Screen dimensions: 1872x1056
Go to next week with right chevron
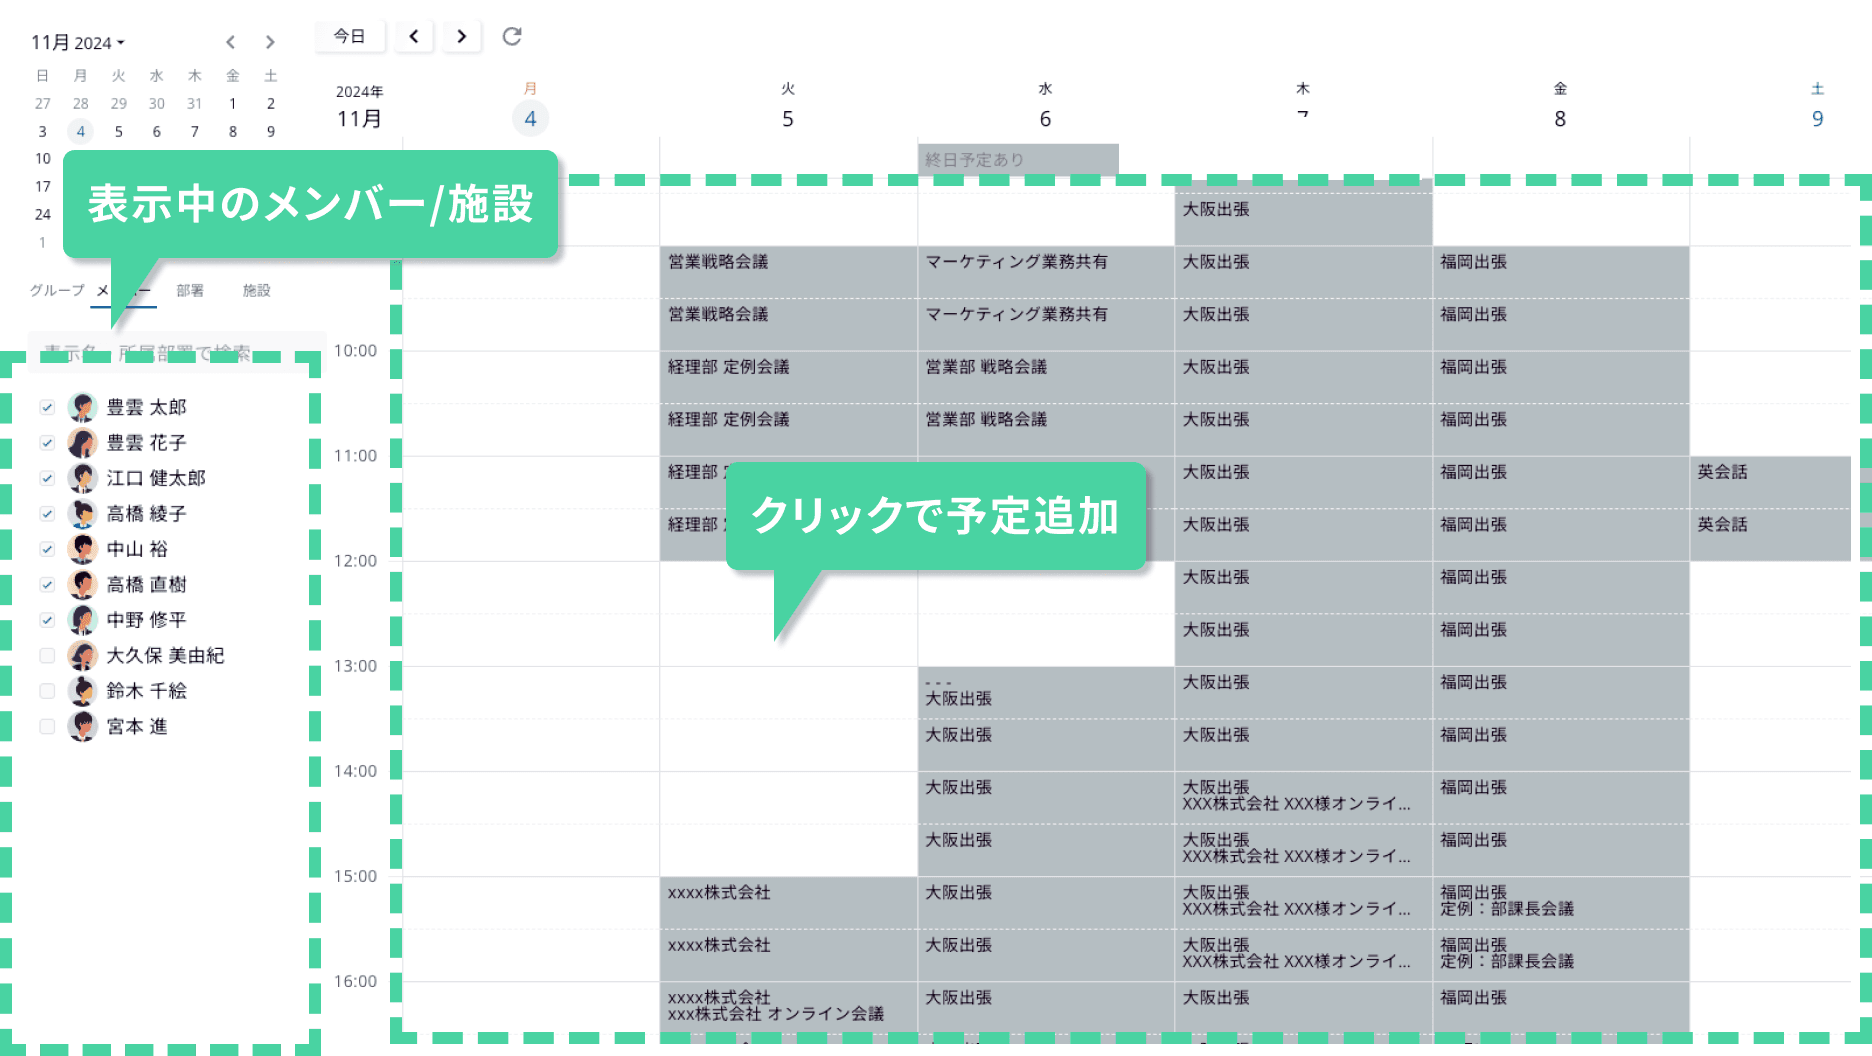[461, 37]
